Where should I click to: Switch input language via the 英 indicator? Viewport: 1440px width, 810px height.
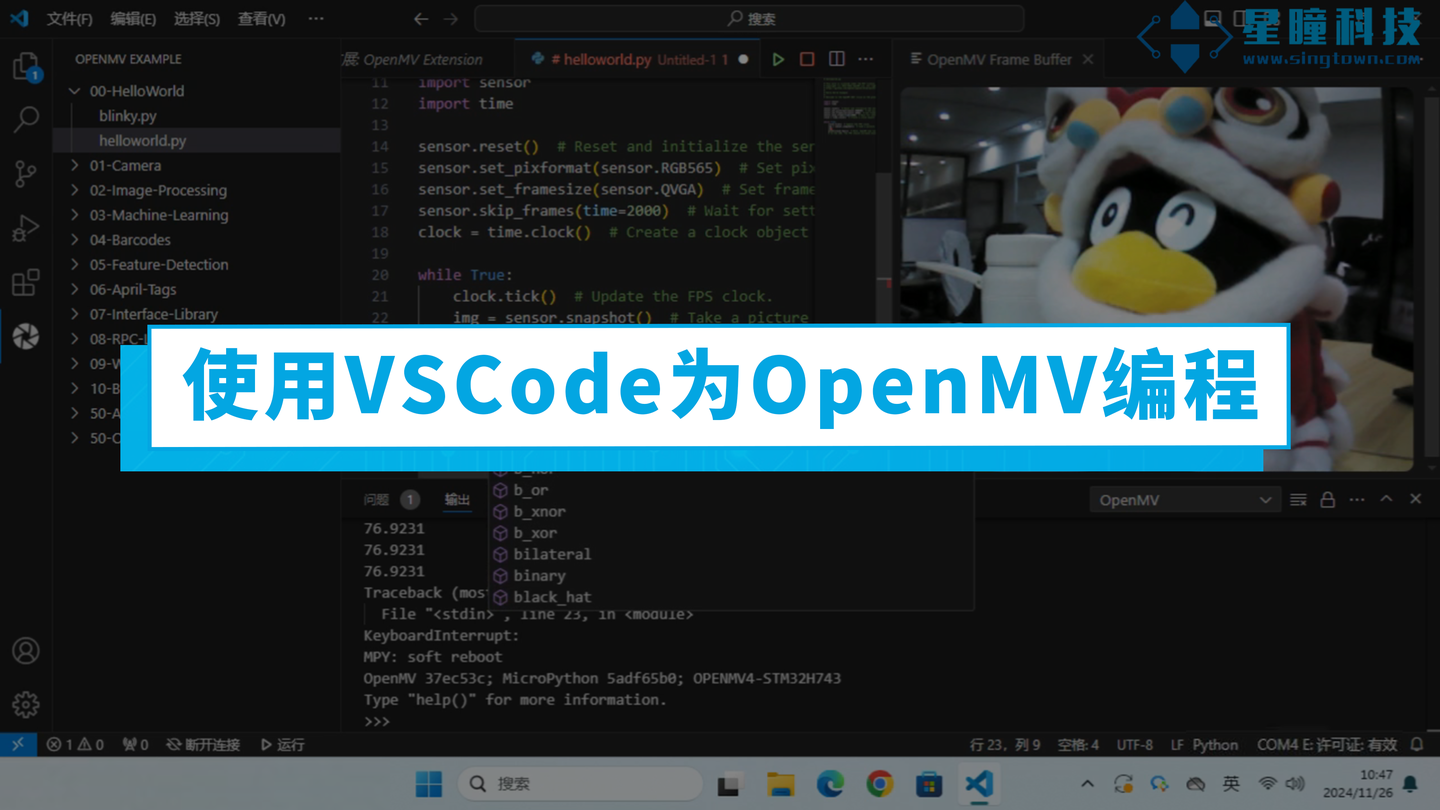point(1233,784)
